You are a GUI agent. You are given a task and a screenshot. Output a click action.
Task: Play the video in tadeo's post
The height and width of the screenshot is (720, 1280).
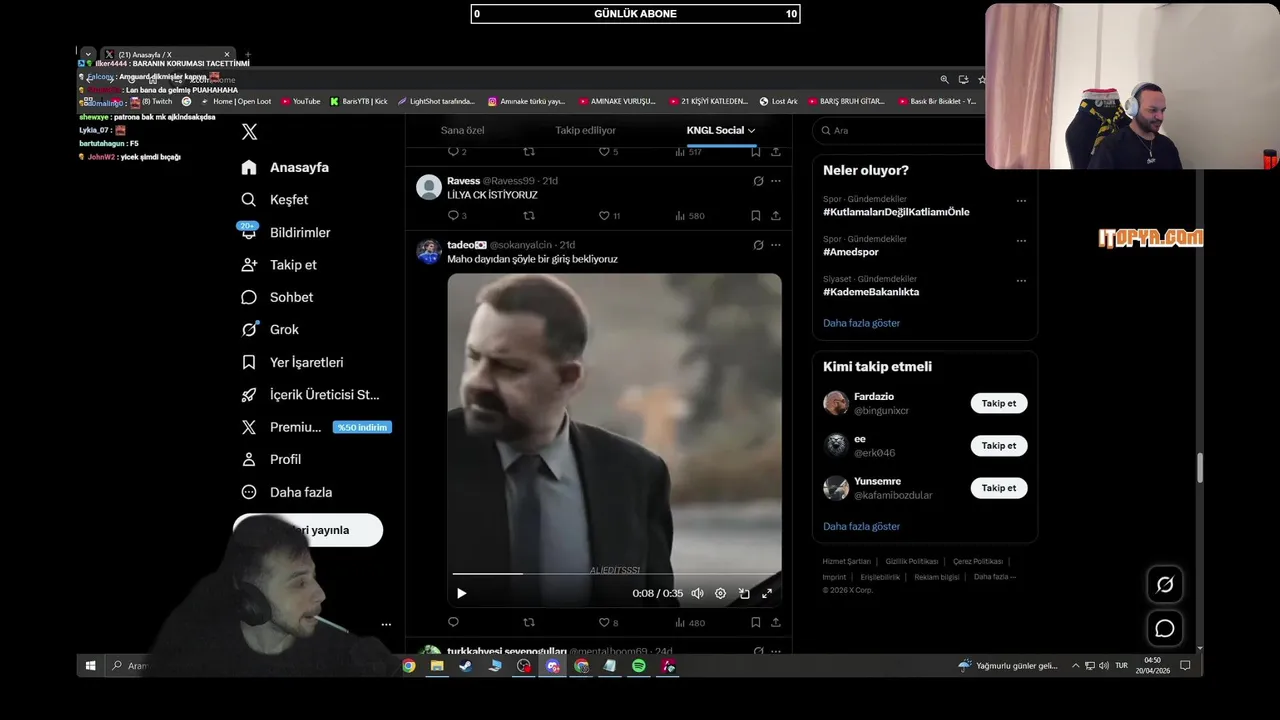461,593
